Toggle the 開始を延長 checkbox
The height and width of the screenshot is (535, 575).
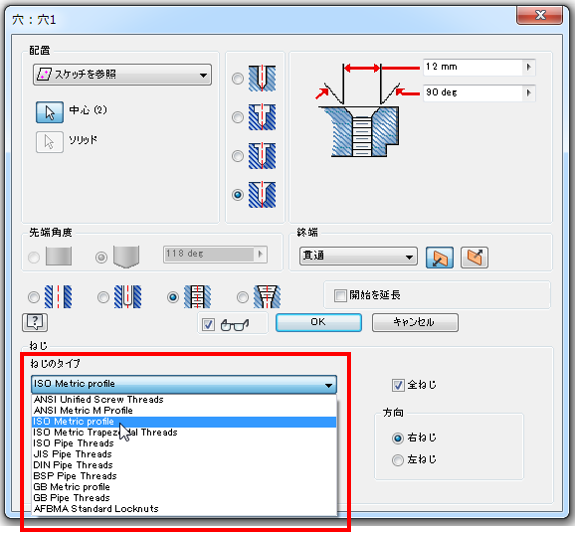[340, 295]
